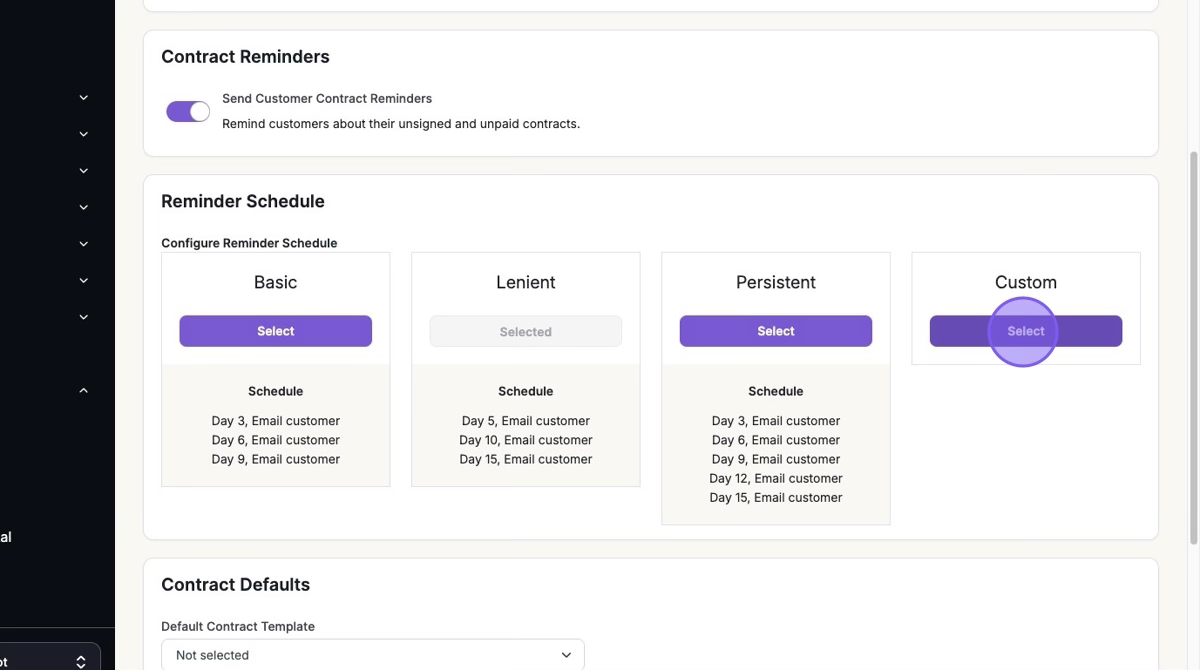Screen dimensions: 1200x670
Task: Click the Contract Defaults heading
Action: point(235,585)
